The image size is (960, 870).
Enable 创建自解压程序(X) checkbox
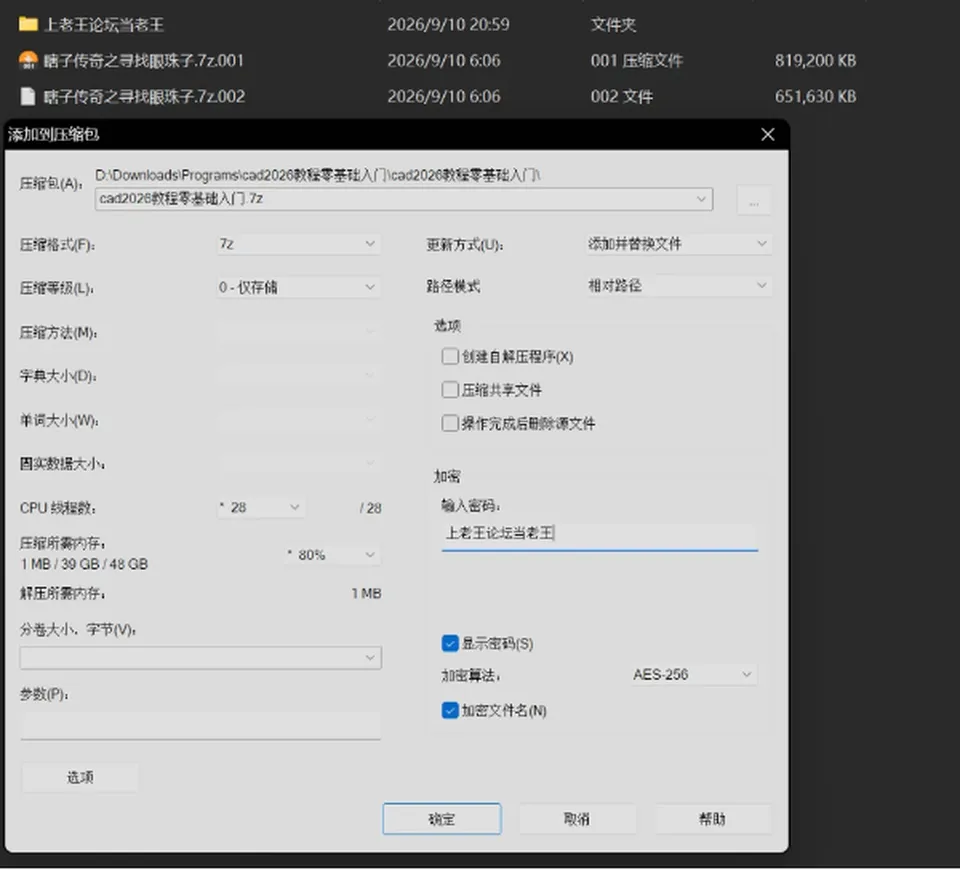pyautogui.click(x=450, y=356)
